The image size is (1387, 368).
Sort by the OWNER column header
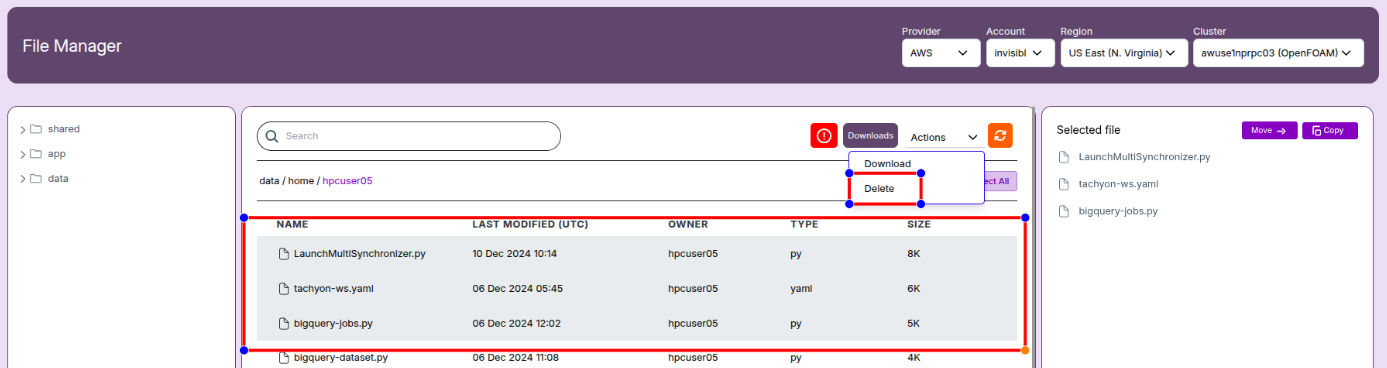click(688, 224)
